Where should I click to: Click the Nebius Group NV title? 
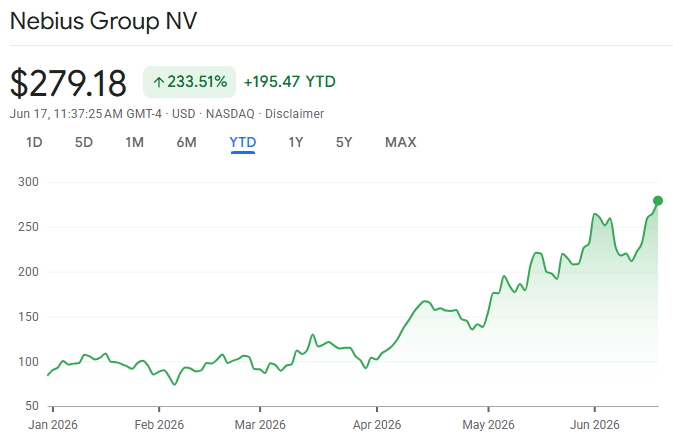pyautogui.click(x=103, y=21)
